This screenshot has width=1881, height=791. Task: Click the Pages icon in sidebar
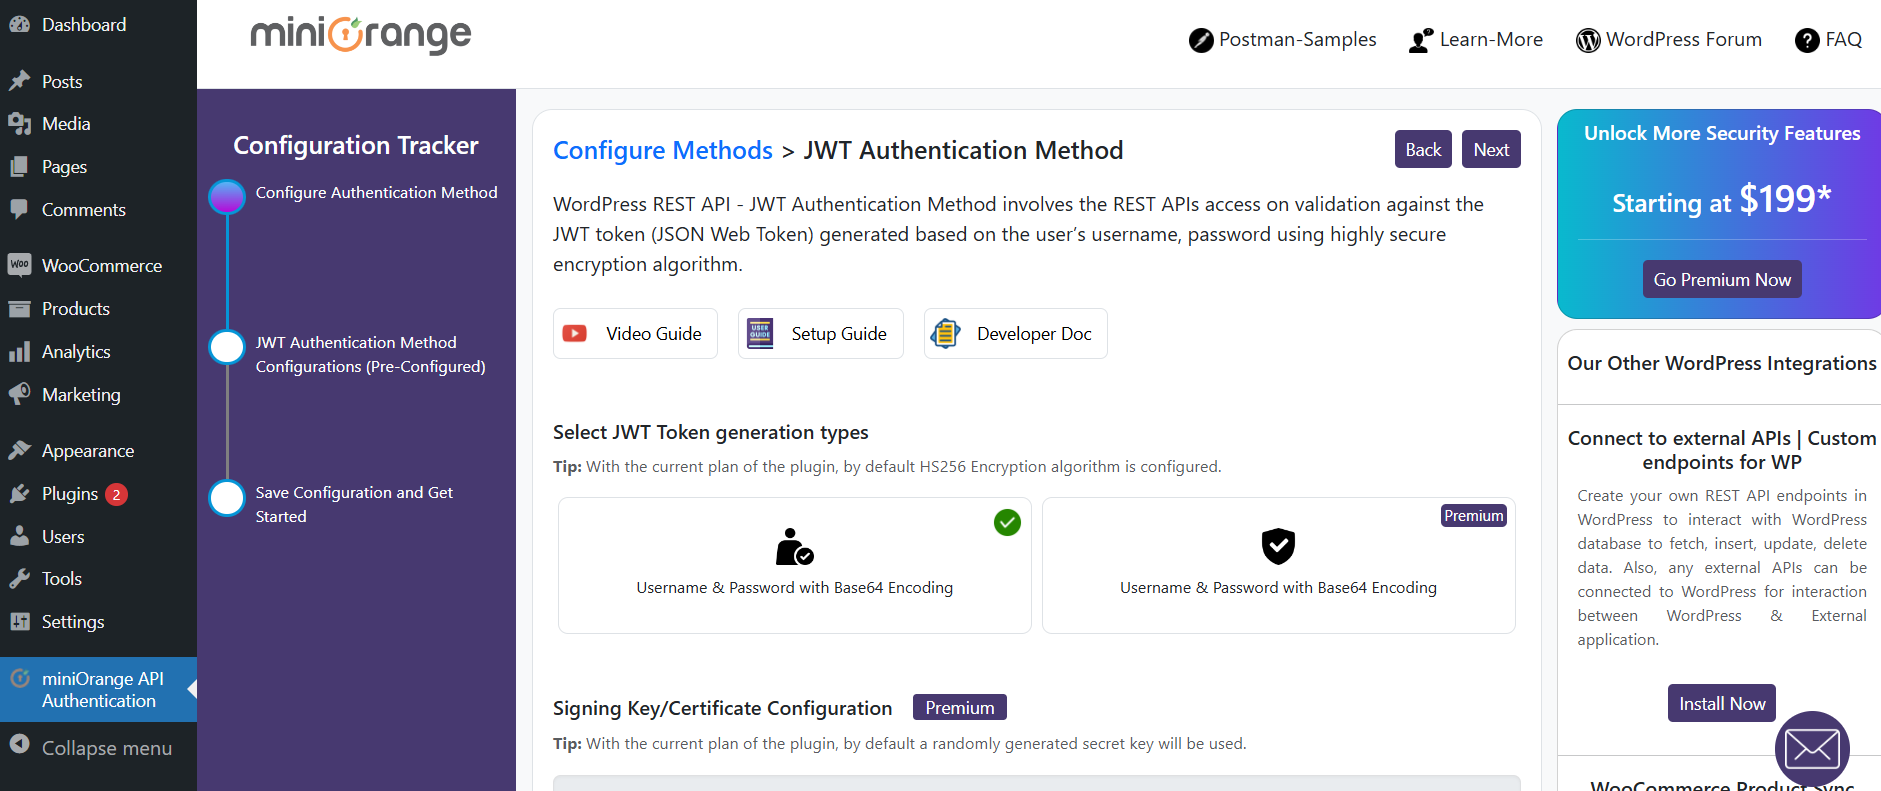[x=19, y=167]
